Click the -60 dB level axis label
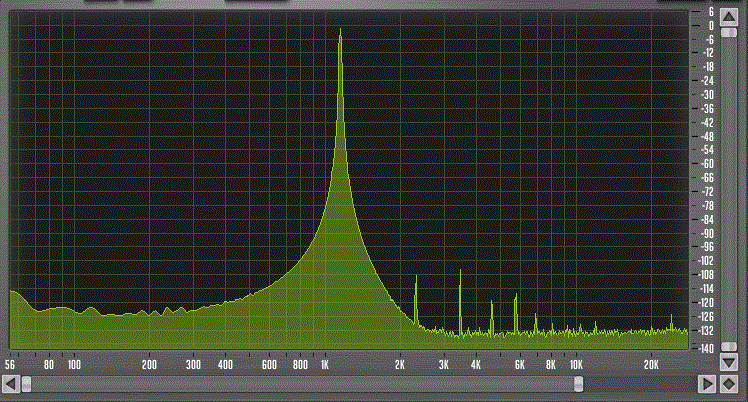 (x=707, y=164)
